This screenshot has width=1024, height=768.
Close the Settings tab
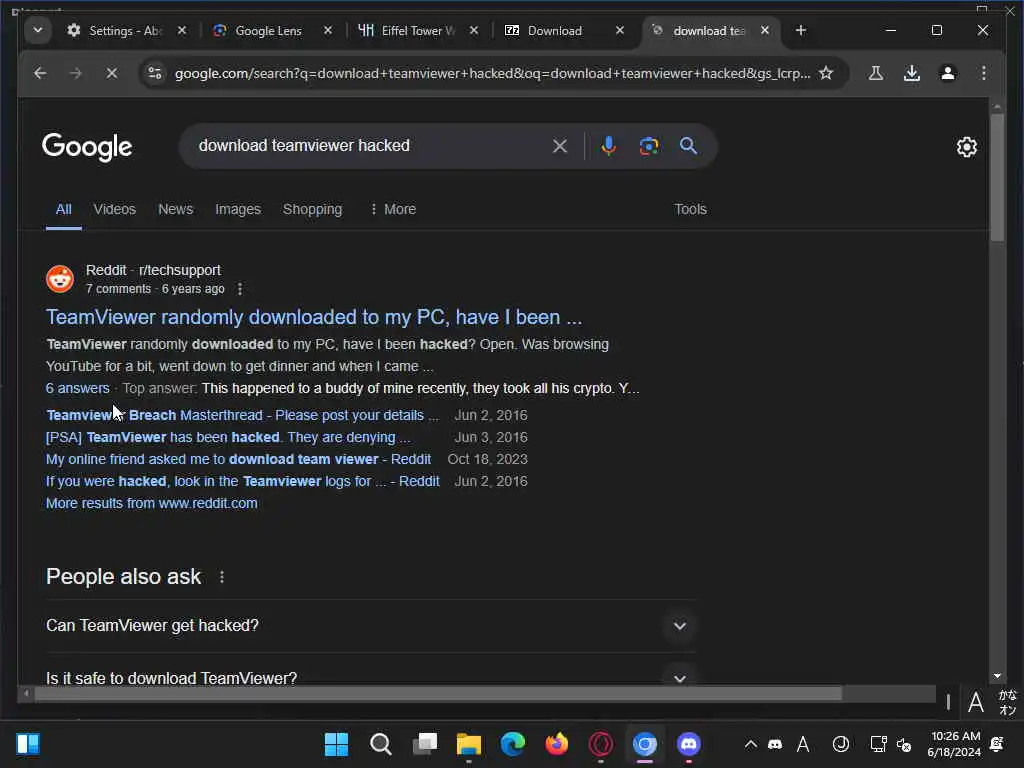click(182, 31)
